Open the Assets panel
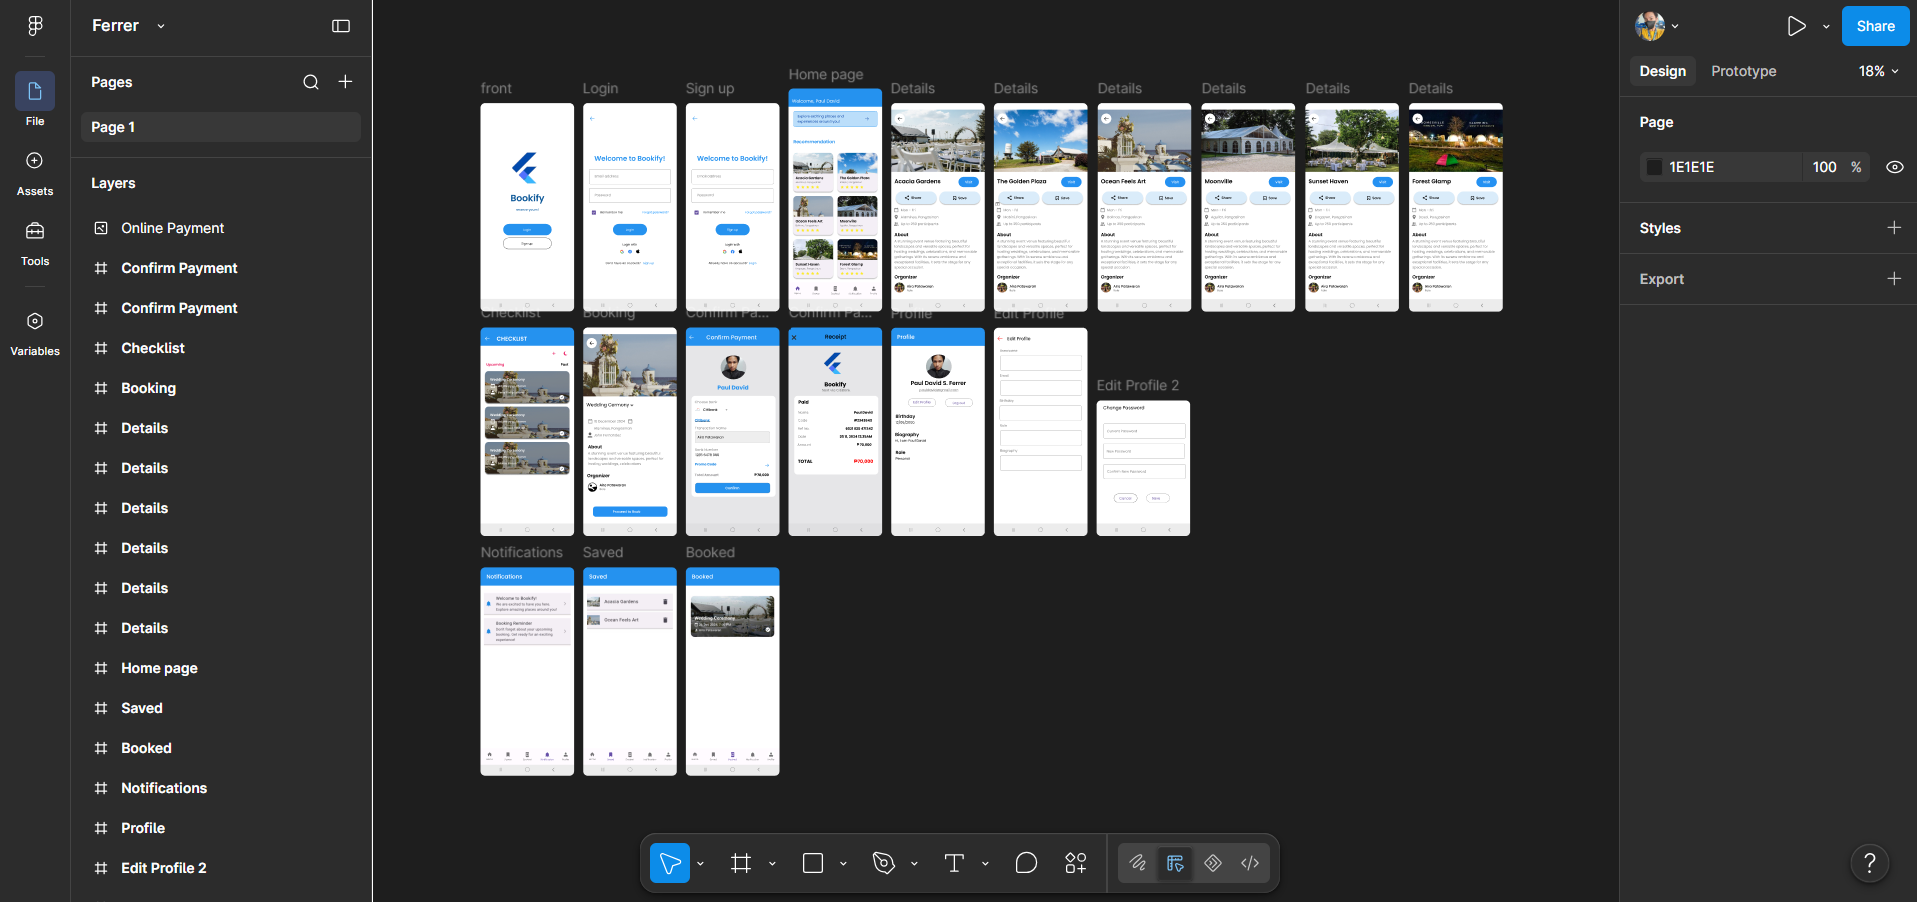 click(35, 173)
